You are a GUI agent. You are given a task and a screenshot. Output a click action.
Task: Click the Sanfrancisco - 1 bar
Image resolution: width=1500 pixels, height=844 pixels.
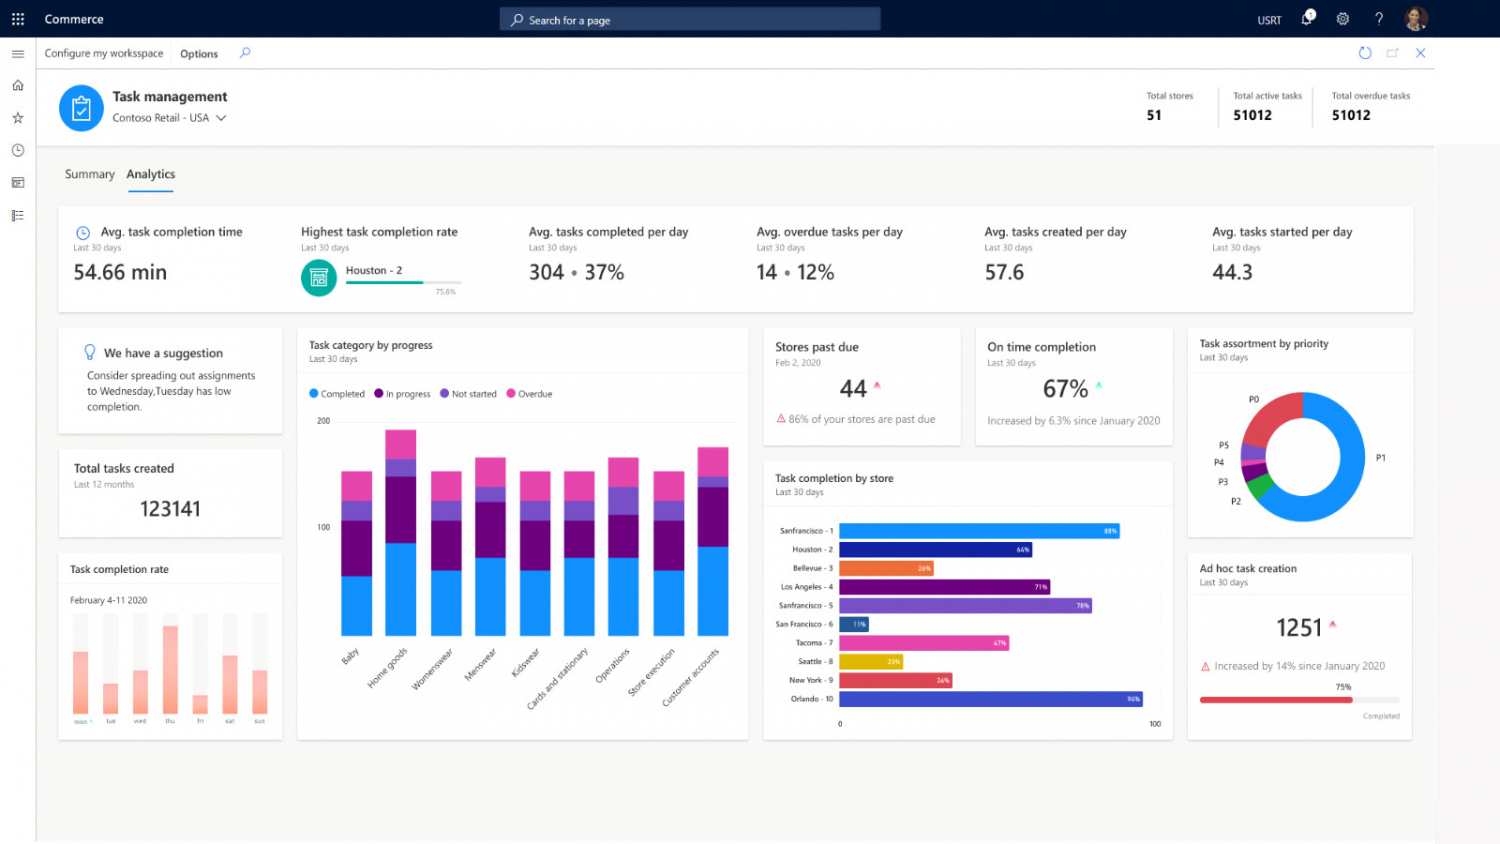(979, 531)
